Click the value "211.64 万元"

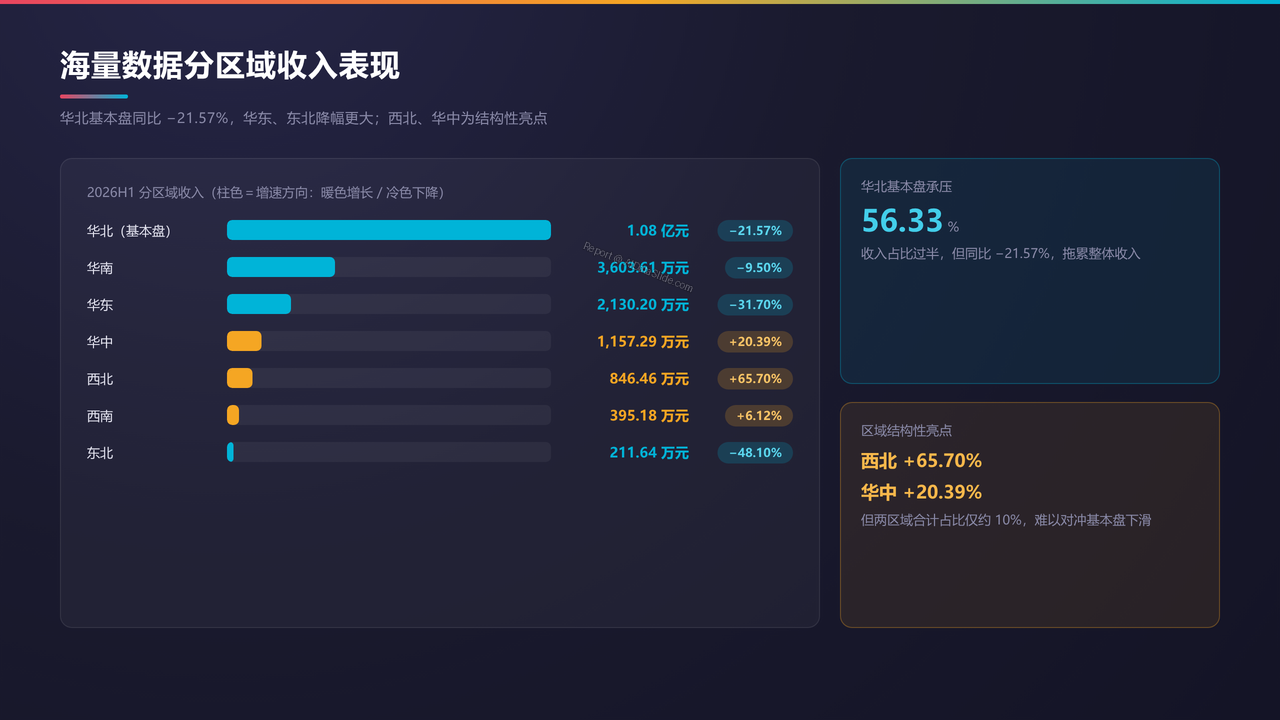(649, 453)
